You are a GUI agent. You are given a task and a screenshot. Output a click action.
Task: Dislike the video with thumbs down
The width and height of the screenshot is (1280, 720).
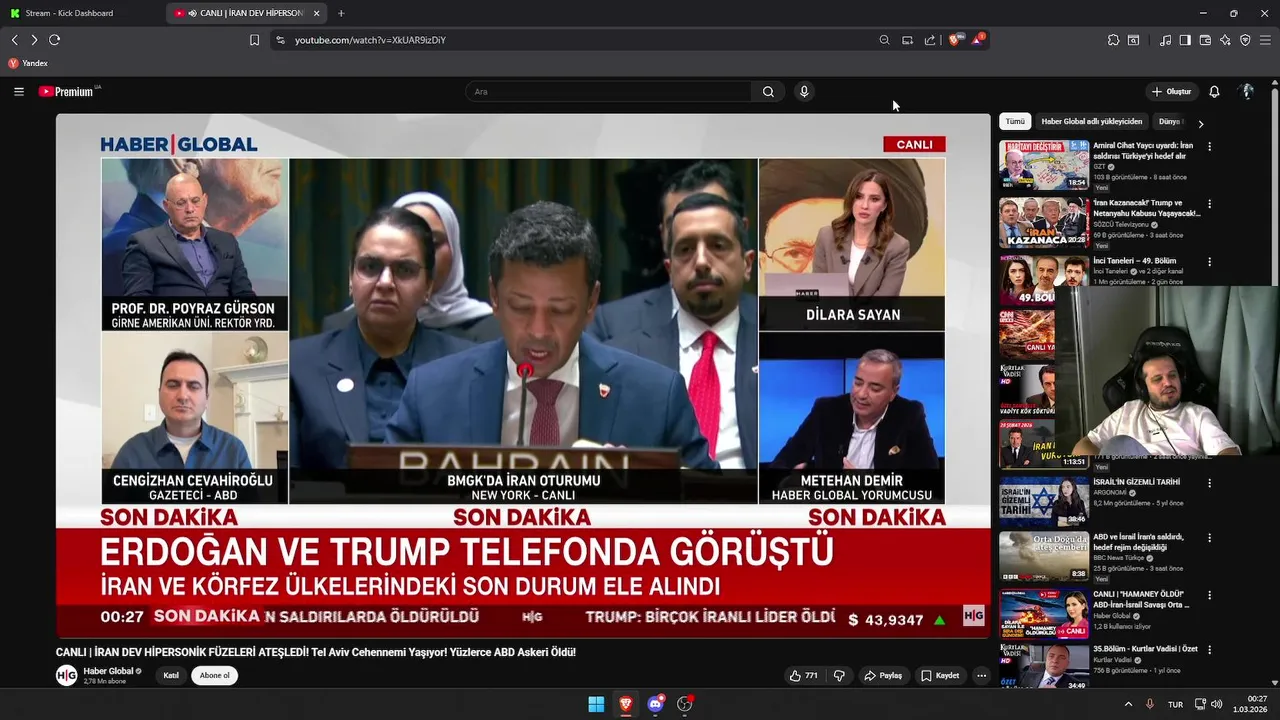[839, 676]
